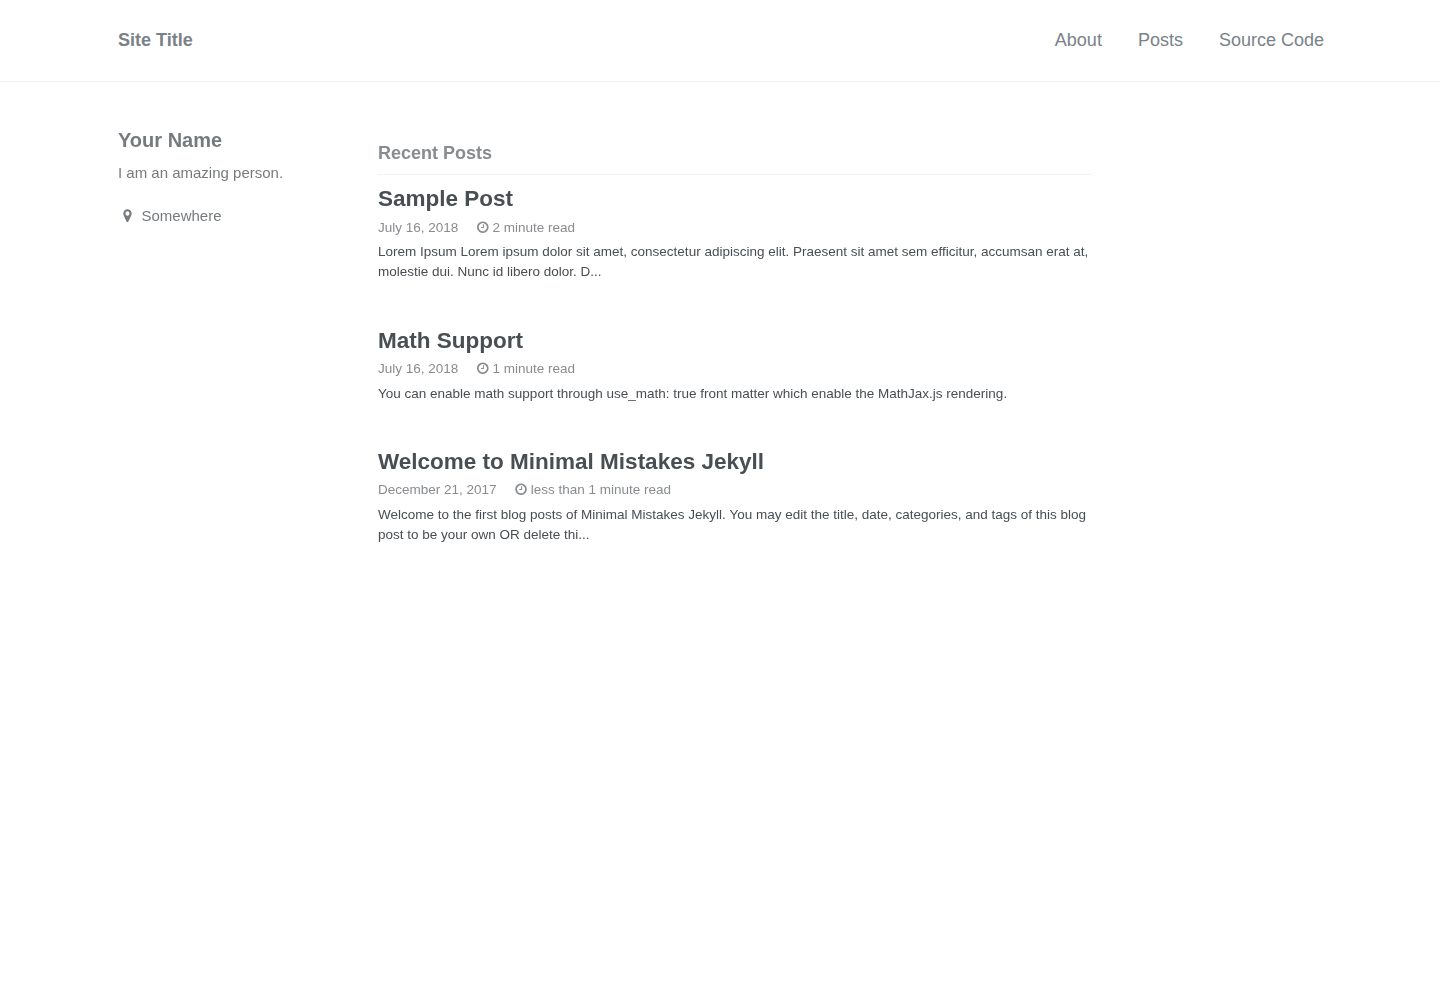Viewport: 1440px width, 1000px height.
Task: Open the Sample Post article
Action: click(x=445, y=199)
